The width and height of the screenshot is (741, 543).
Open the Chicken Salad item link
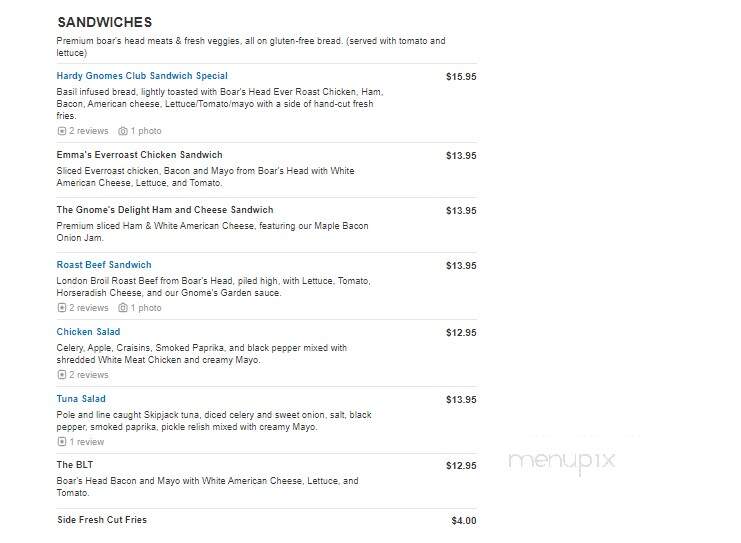88,332
